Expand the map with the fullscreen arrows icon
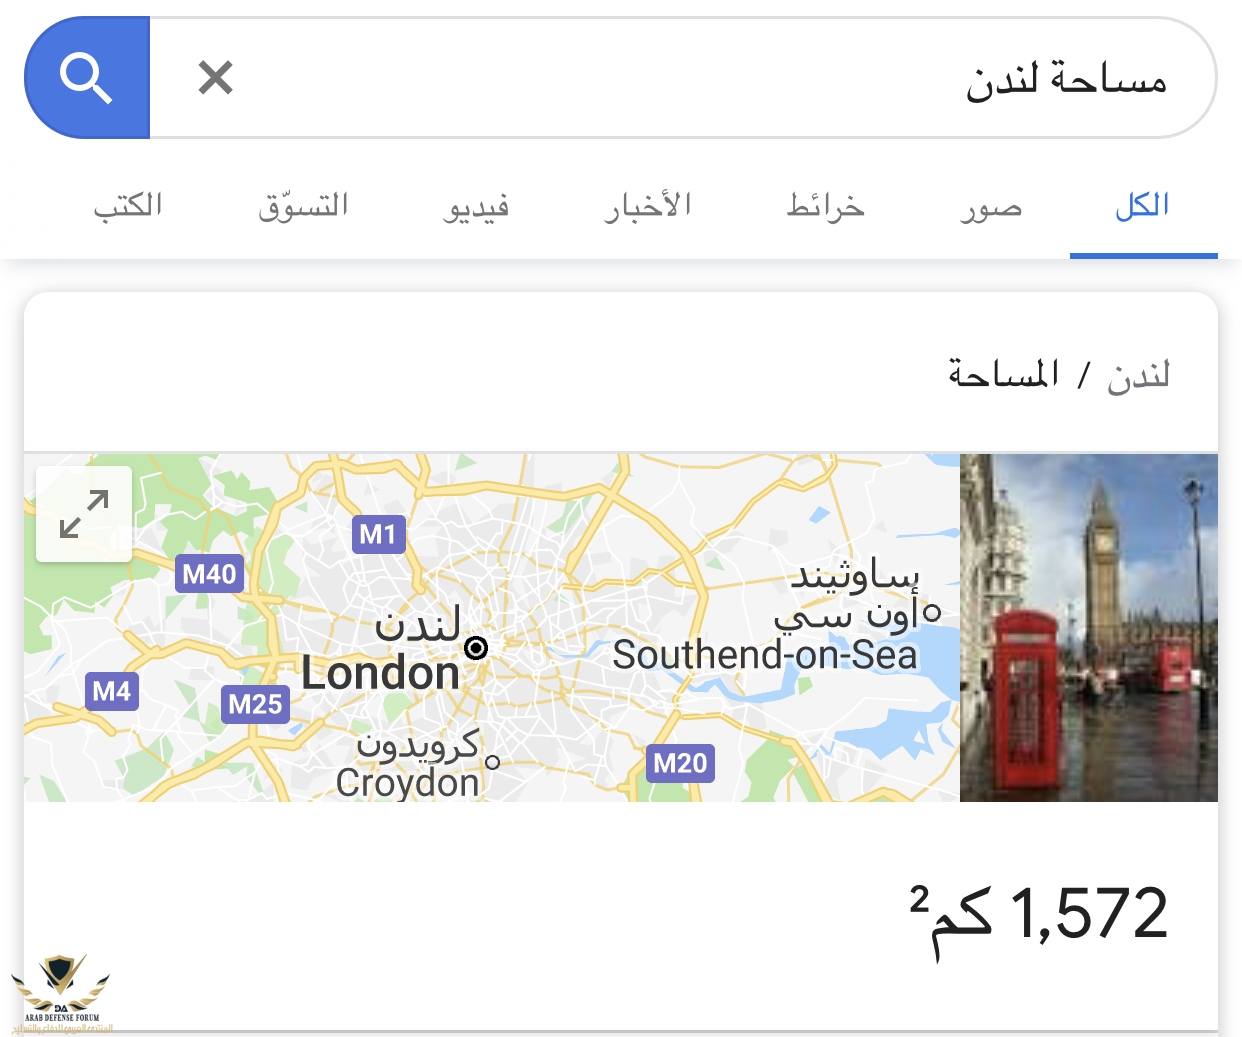 pyautogui.click(x=84, y=514)
